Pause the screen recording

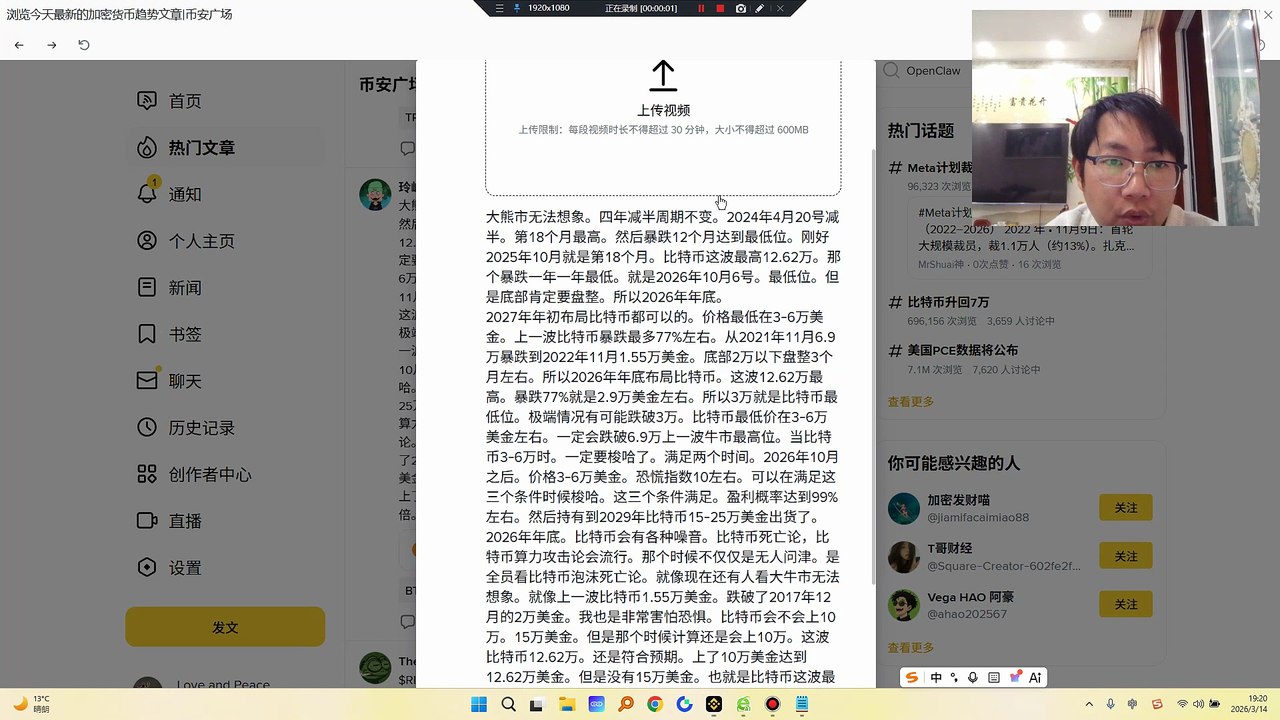(701, 8)
